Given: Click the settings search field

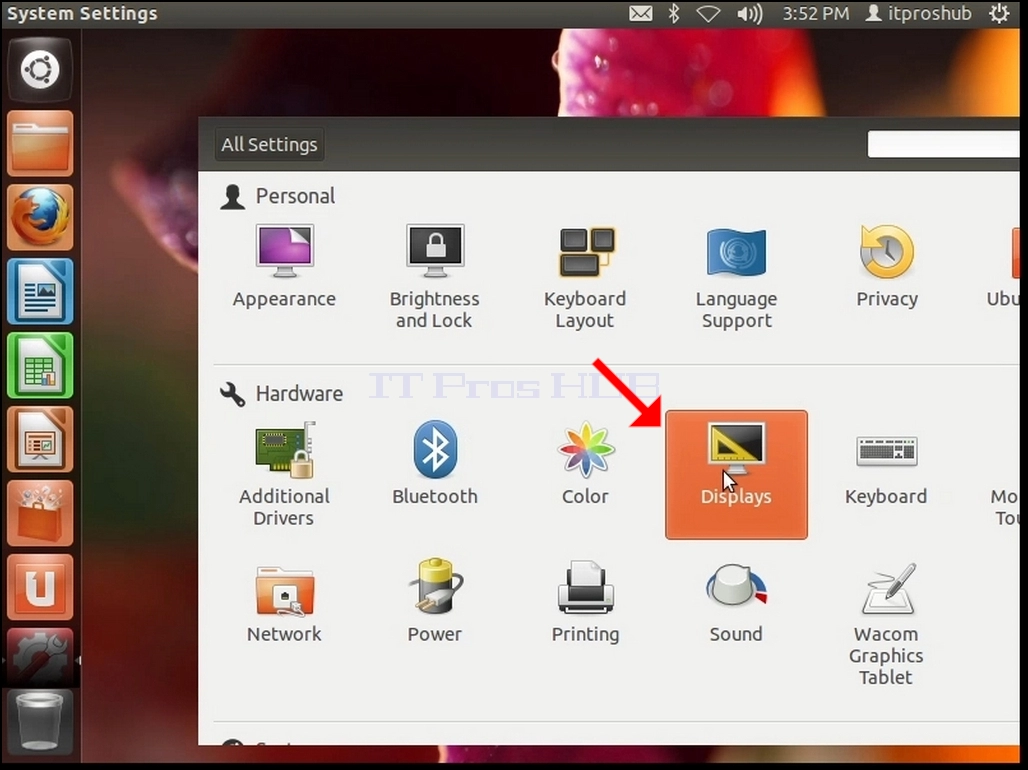Looking at the screenshot, I should [943, 144].
